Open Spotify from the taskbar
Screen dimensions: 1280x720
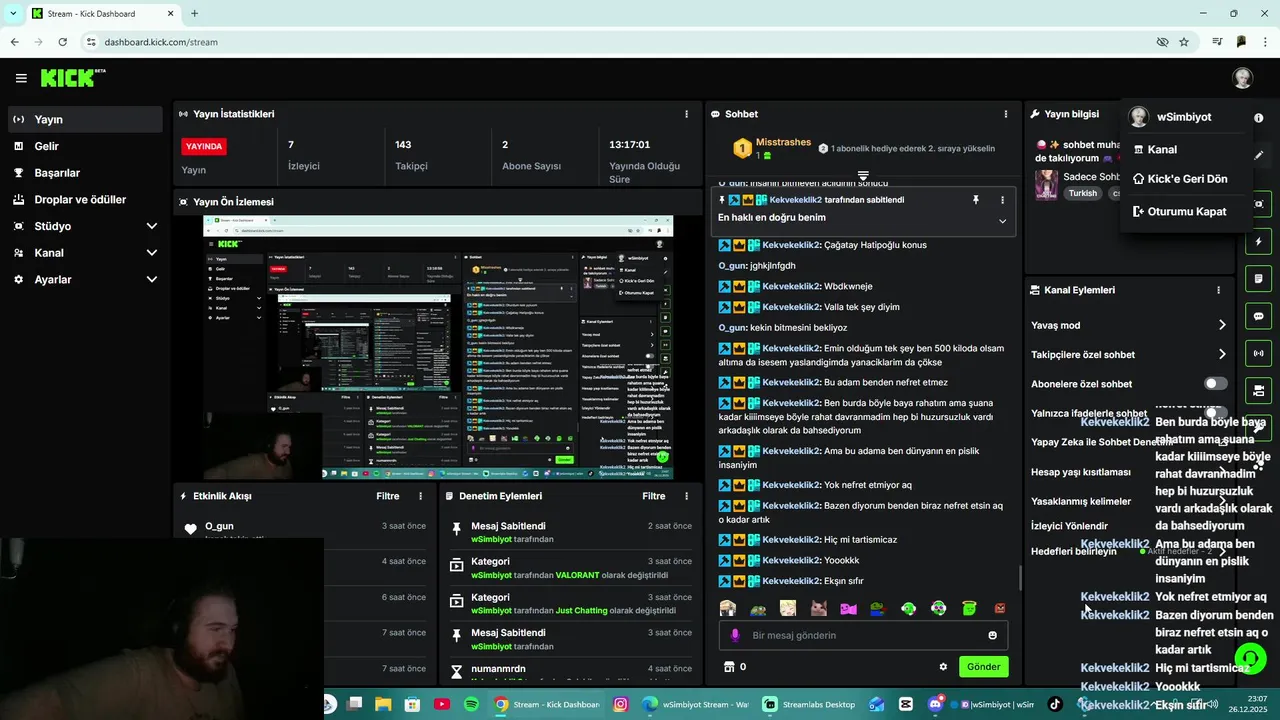pos(471,704)
